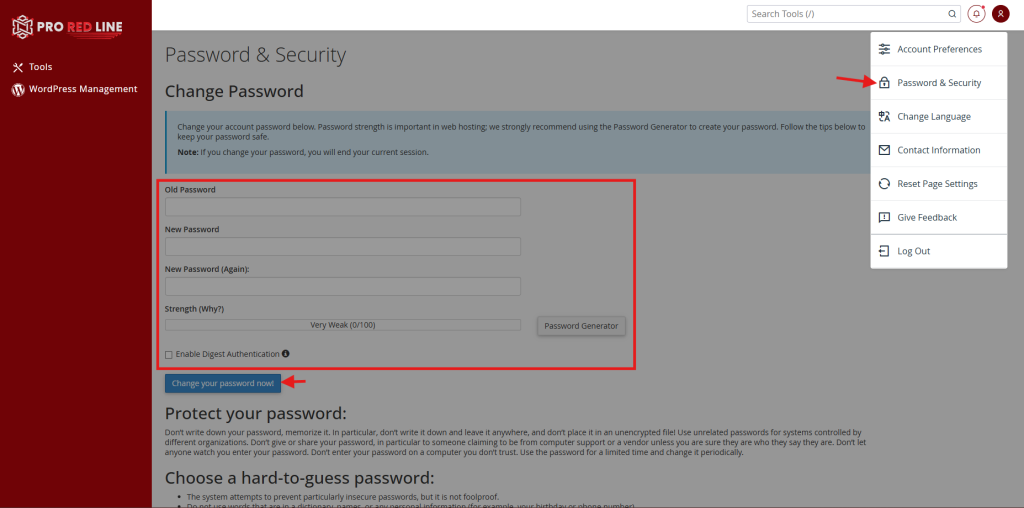Open the user account avatar menu
Screen dimensions: 1024x508
pyautogui.click(x=1000, y=14)
